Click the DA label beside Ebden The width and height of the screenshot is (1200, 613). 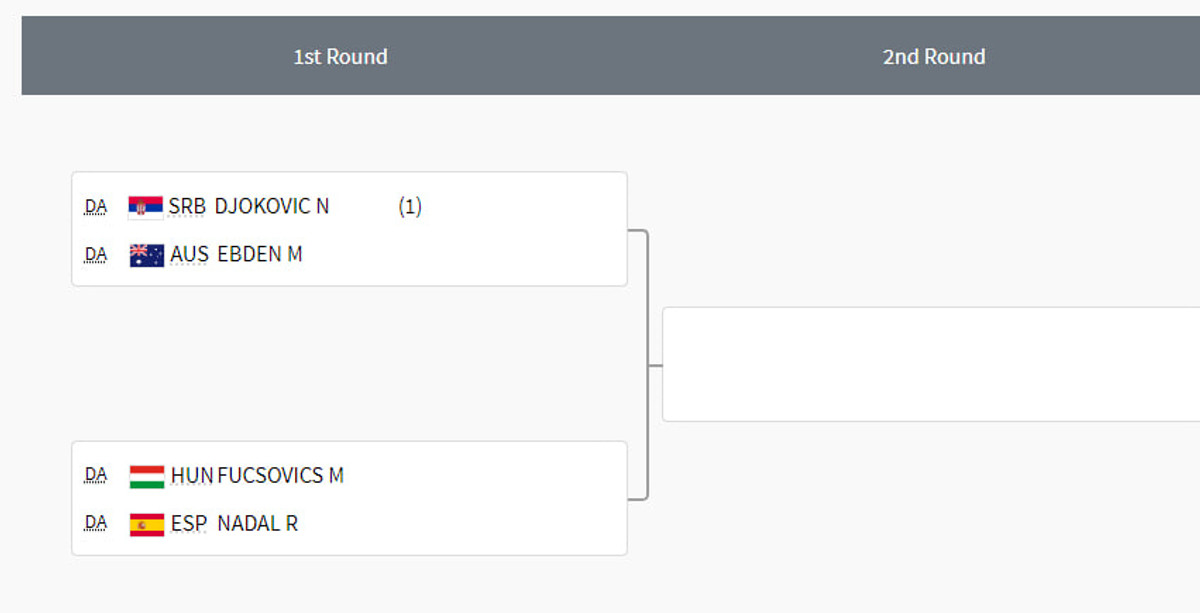96,255
